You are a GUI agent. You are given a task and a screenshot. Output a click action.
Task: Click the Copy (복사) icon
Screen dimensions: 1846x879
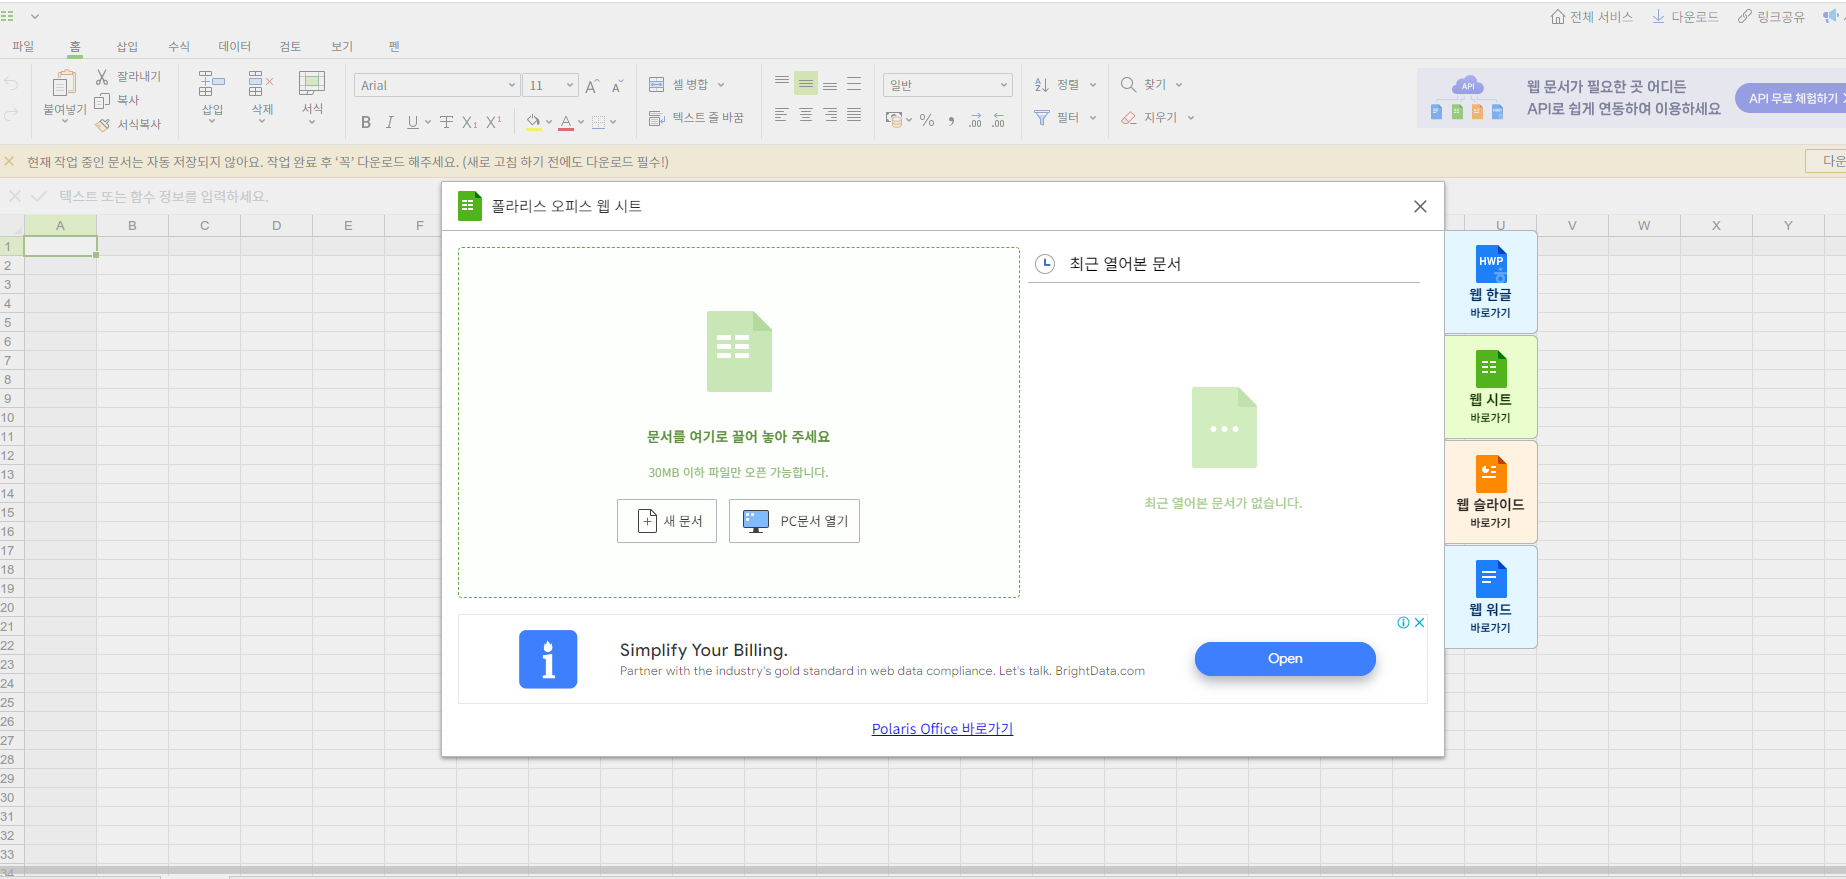[102, 100]
